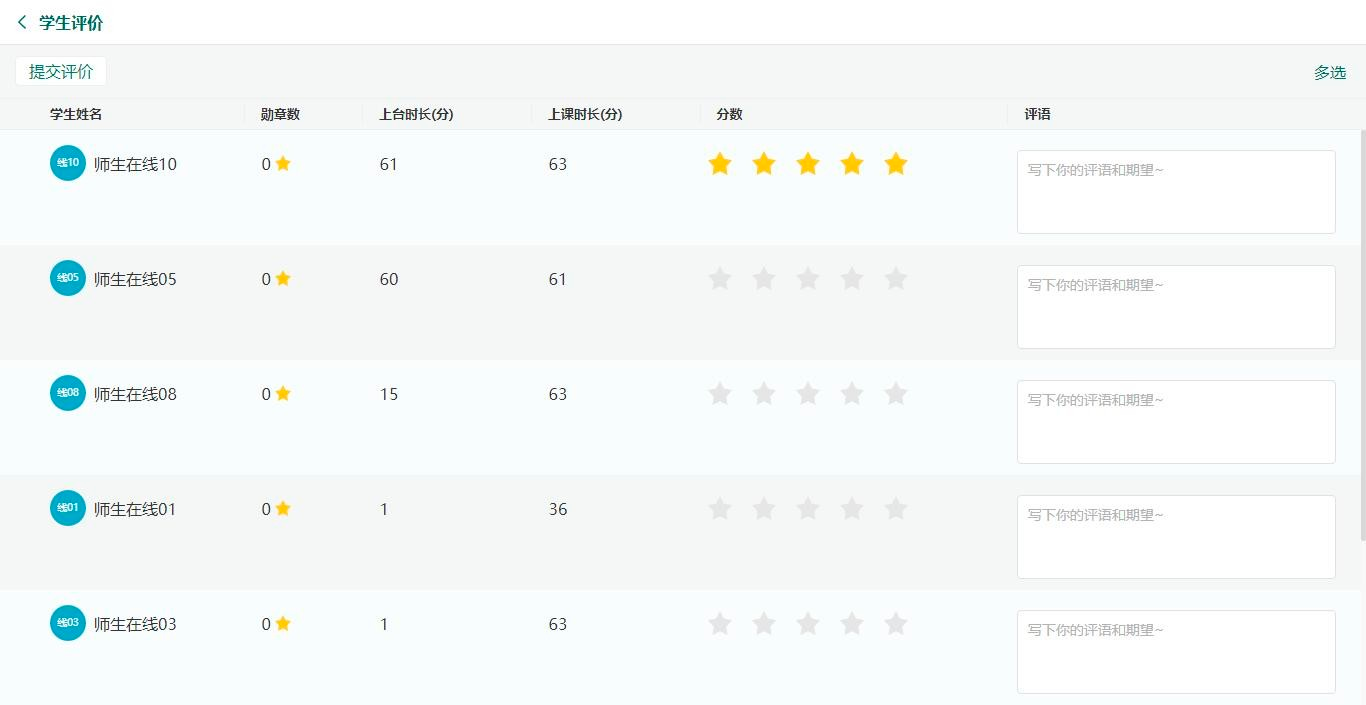
Task: Click comment field for 师生在线01
Action: (1176, 537)
